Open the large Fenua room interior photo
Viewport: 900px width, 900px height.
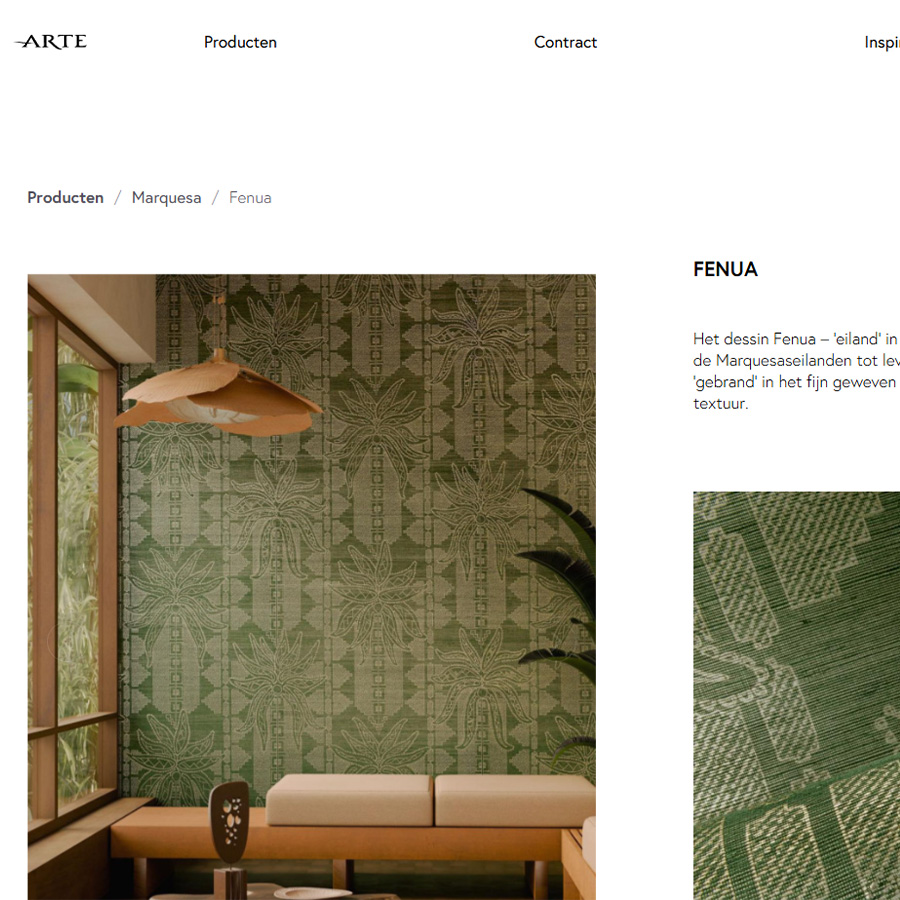312,587
